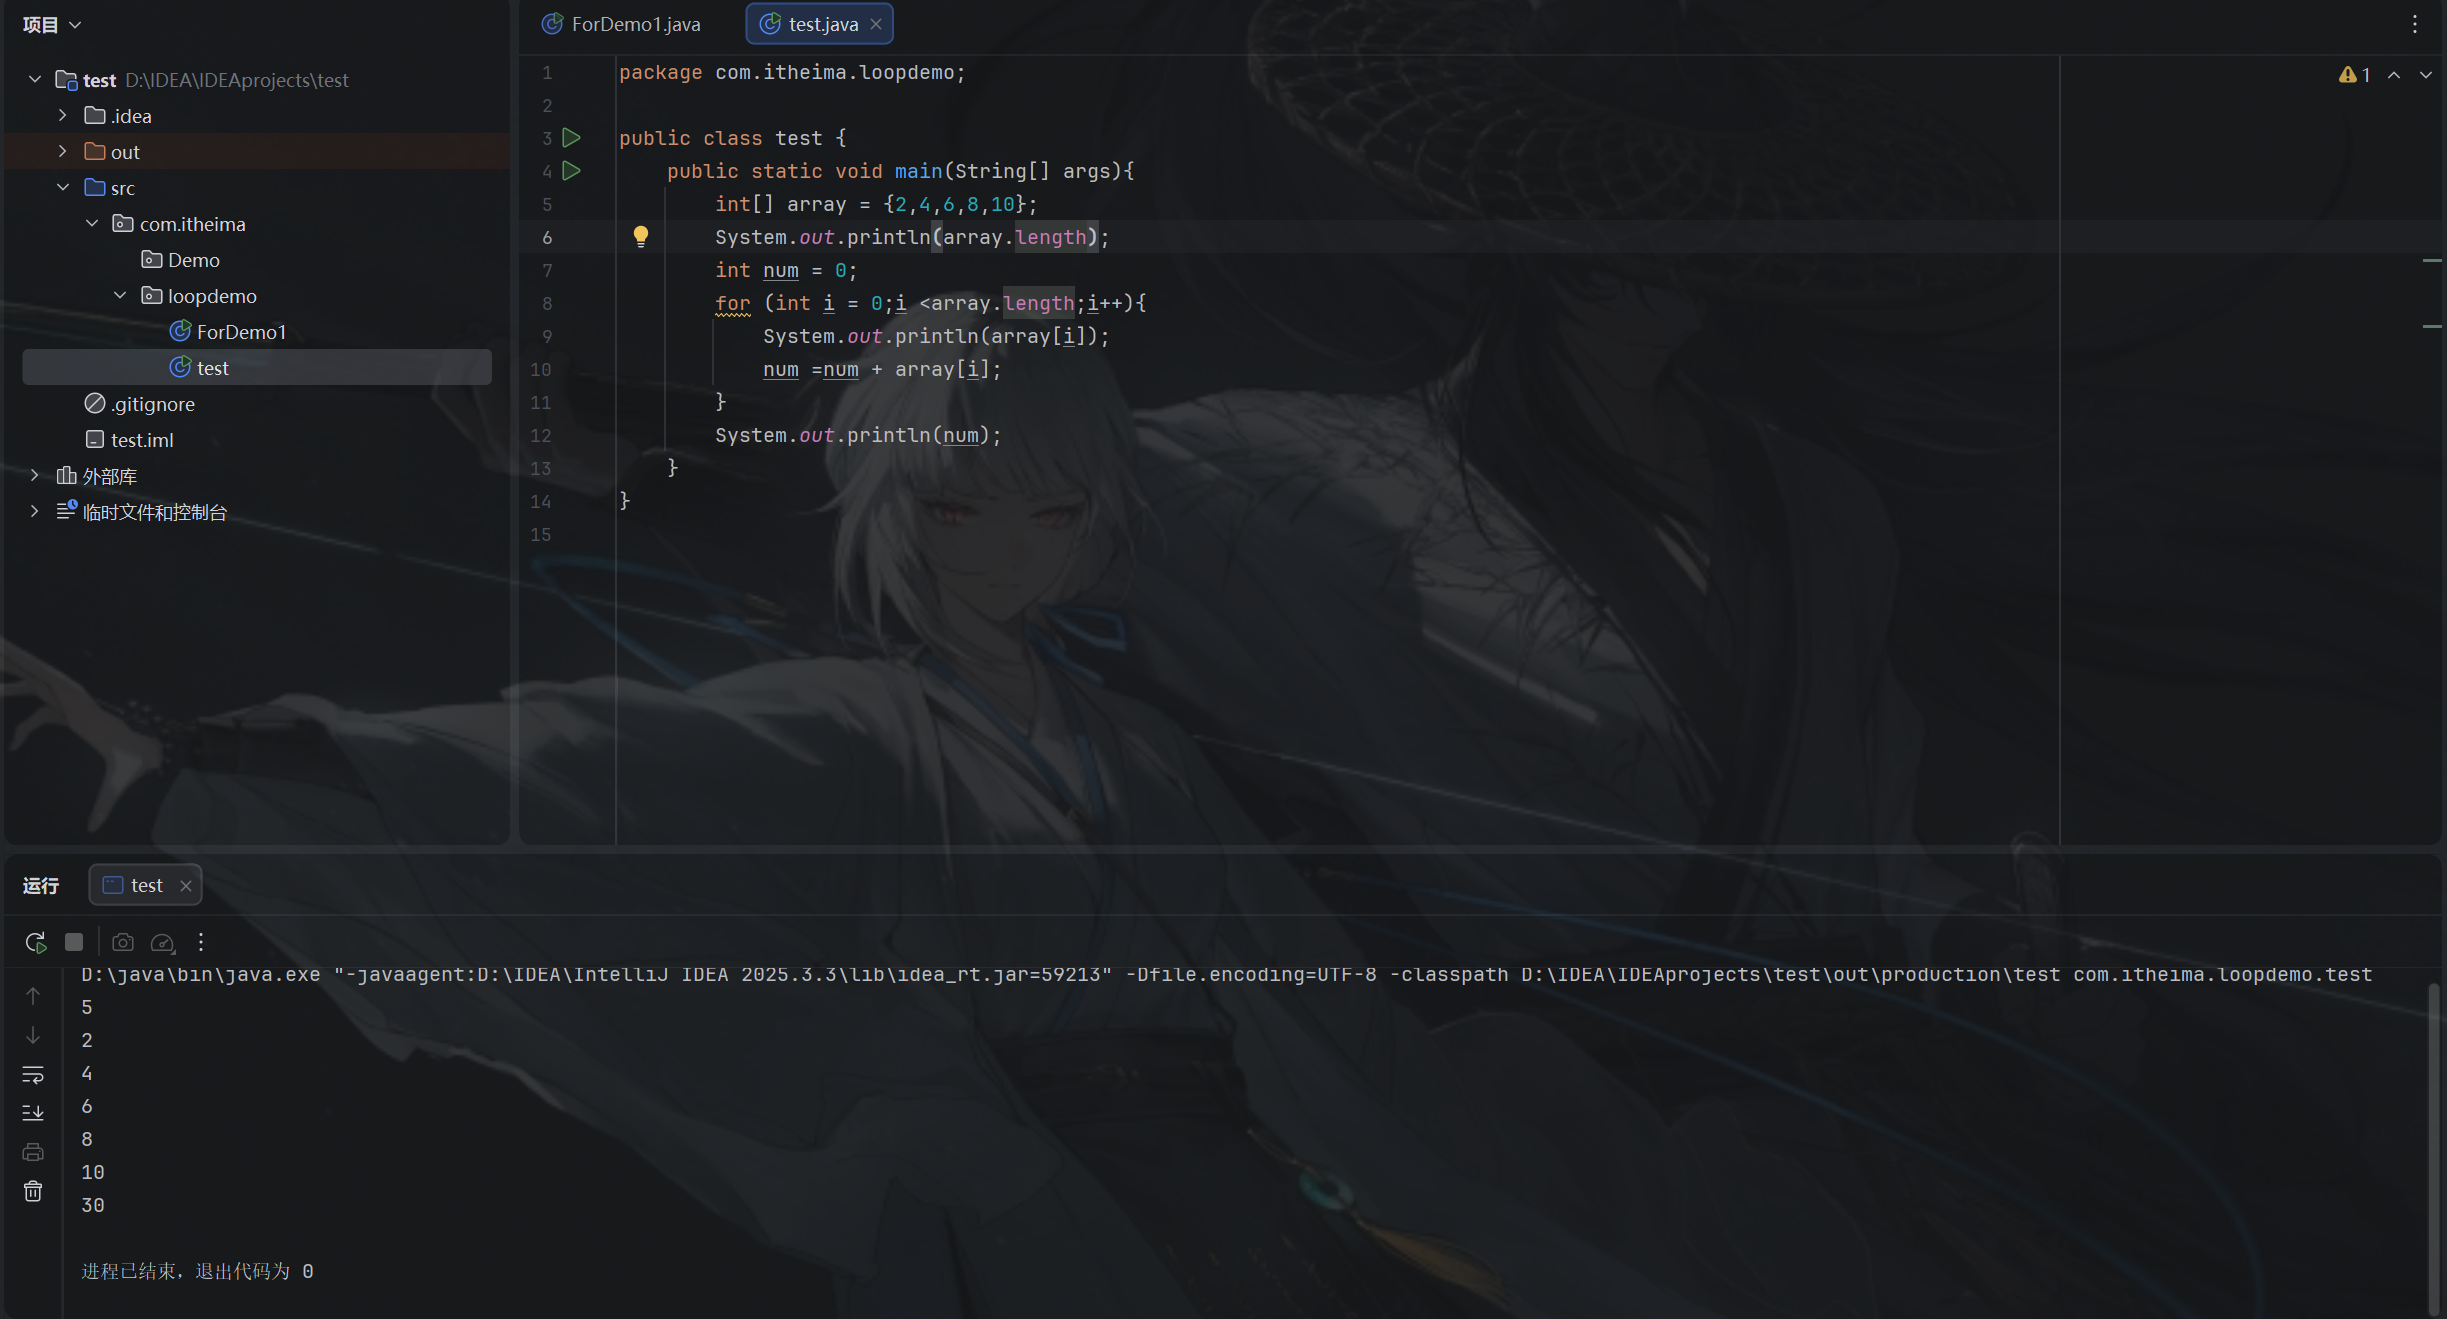Click line number 12 in gutter
2447x1319 pixels.
(x=541, y=435)
